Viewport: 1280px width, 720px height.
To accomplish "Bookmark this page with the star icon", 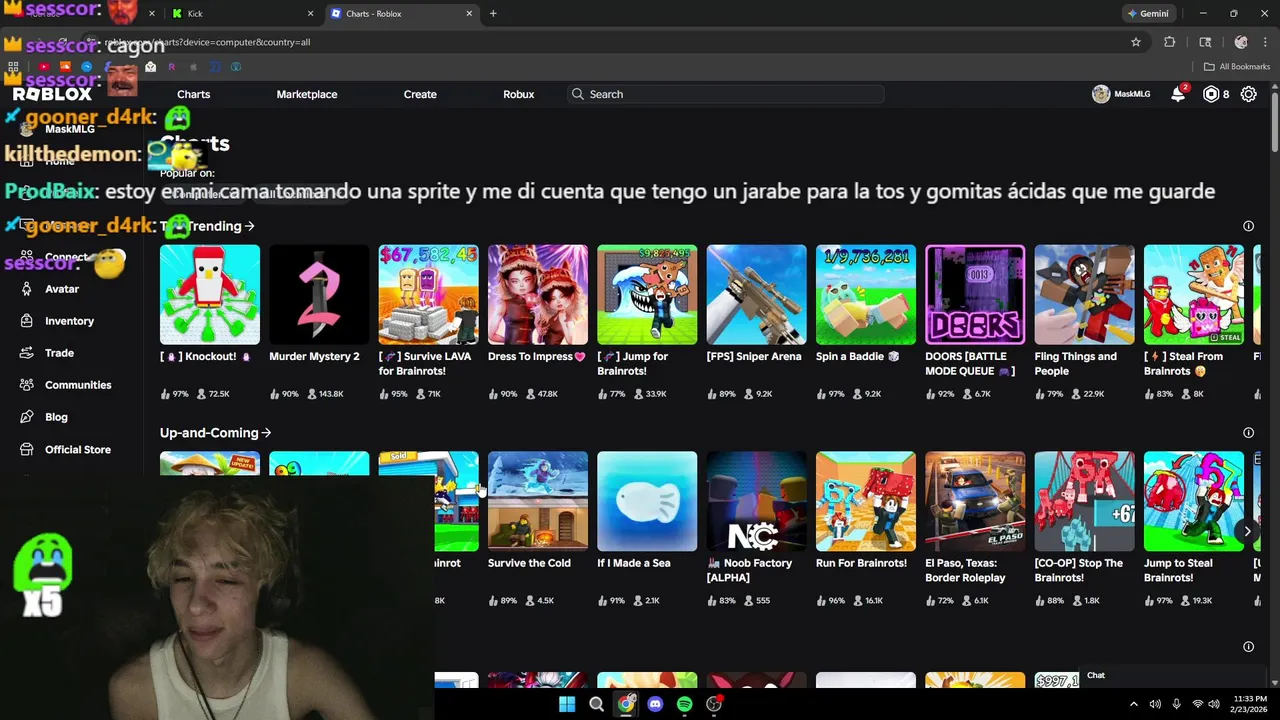I will (1136, 42).
